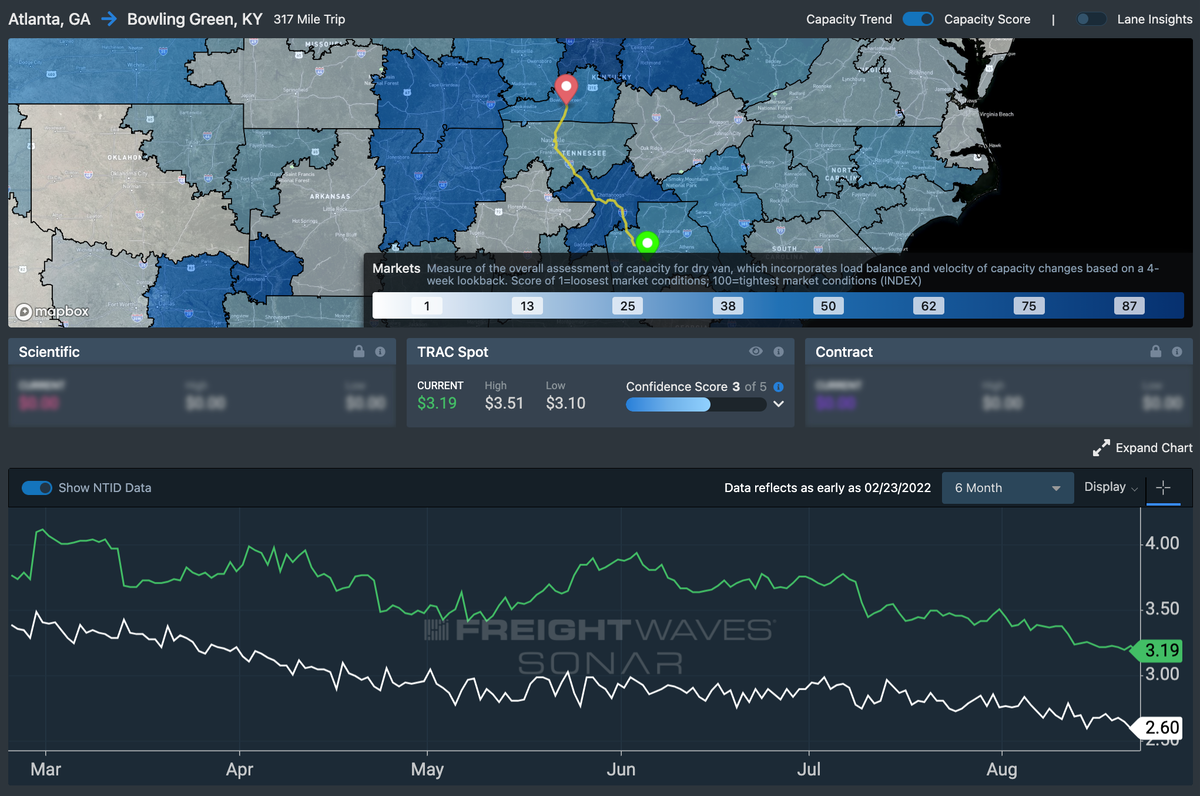Expand the Confidence Score details chevron
Image resolution: width=1200 pixels, height=796 pixels.
[x=779, y=404]
